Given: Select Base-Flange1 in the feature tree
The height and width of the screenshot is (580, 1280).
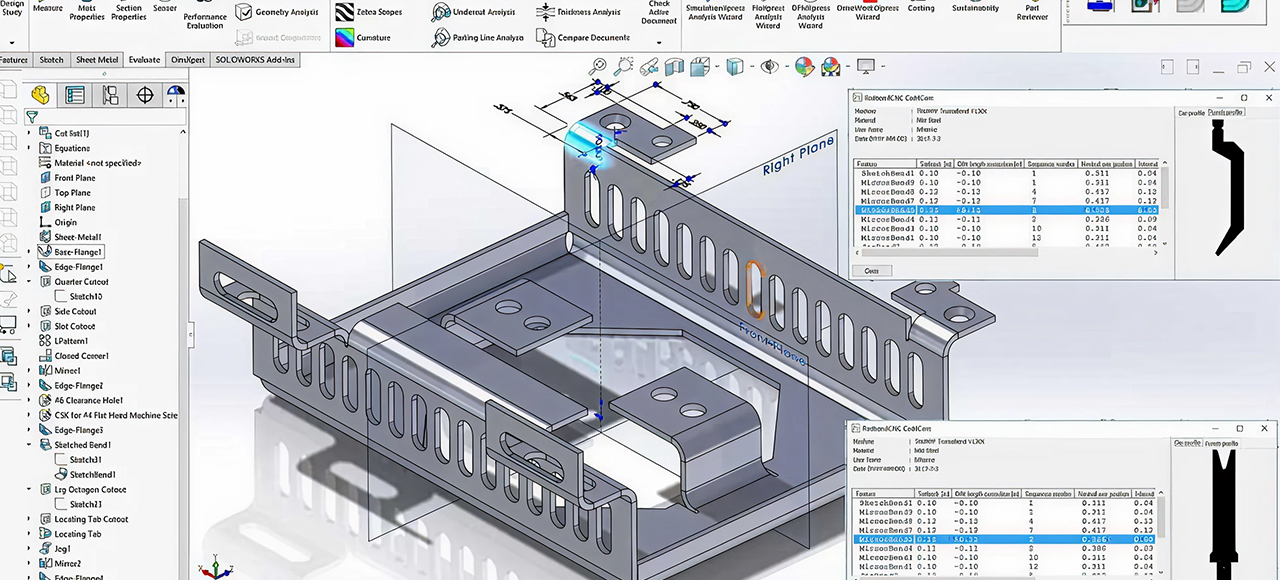Looking at the screenshot, I should pyautogui.click(x=77, y=252).
